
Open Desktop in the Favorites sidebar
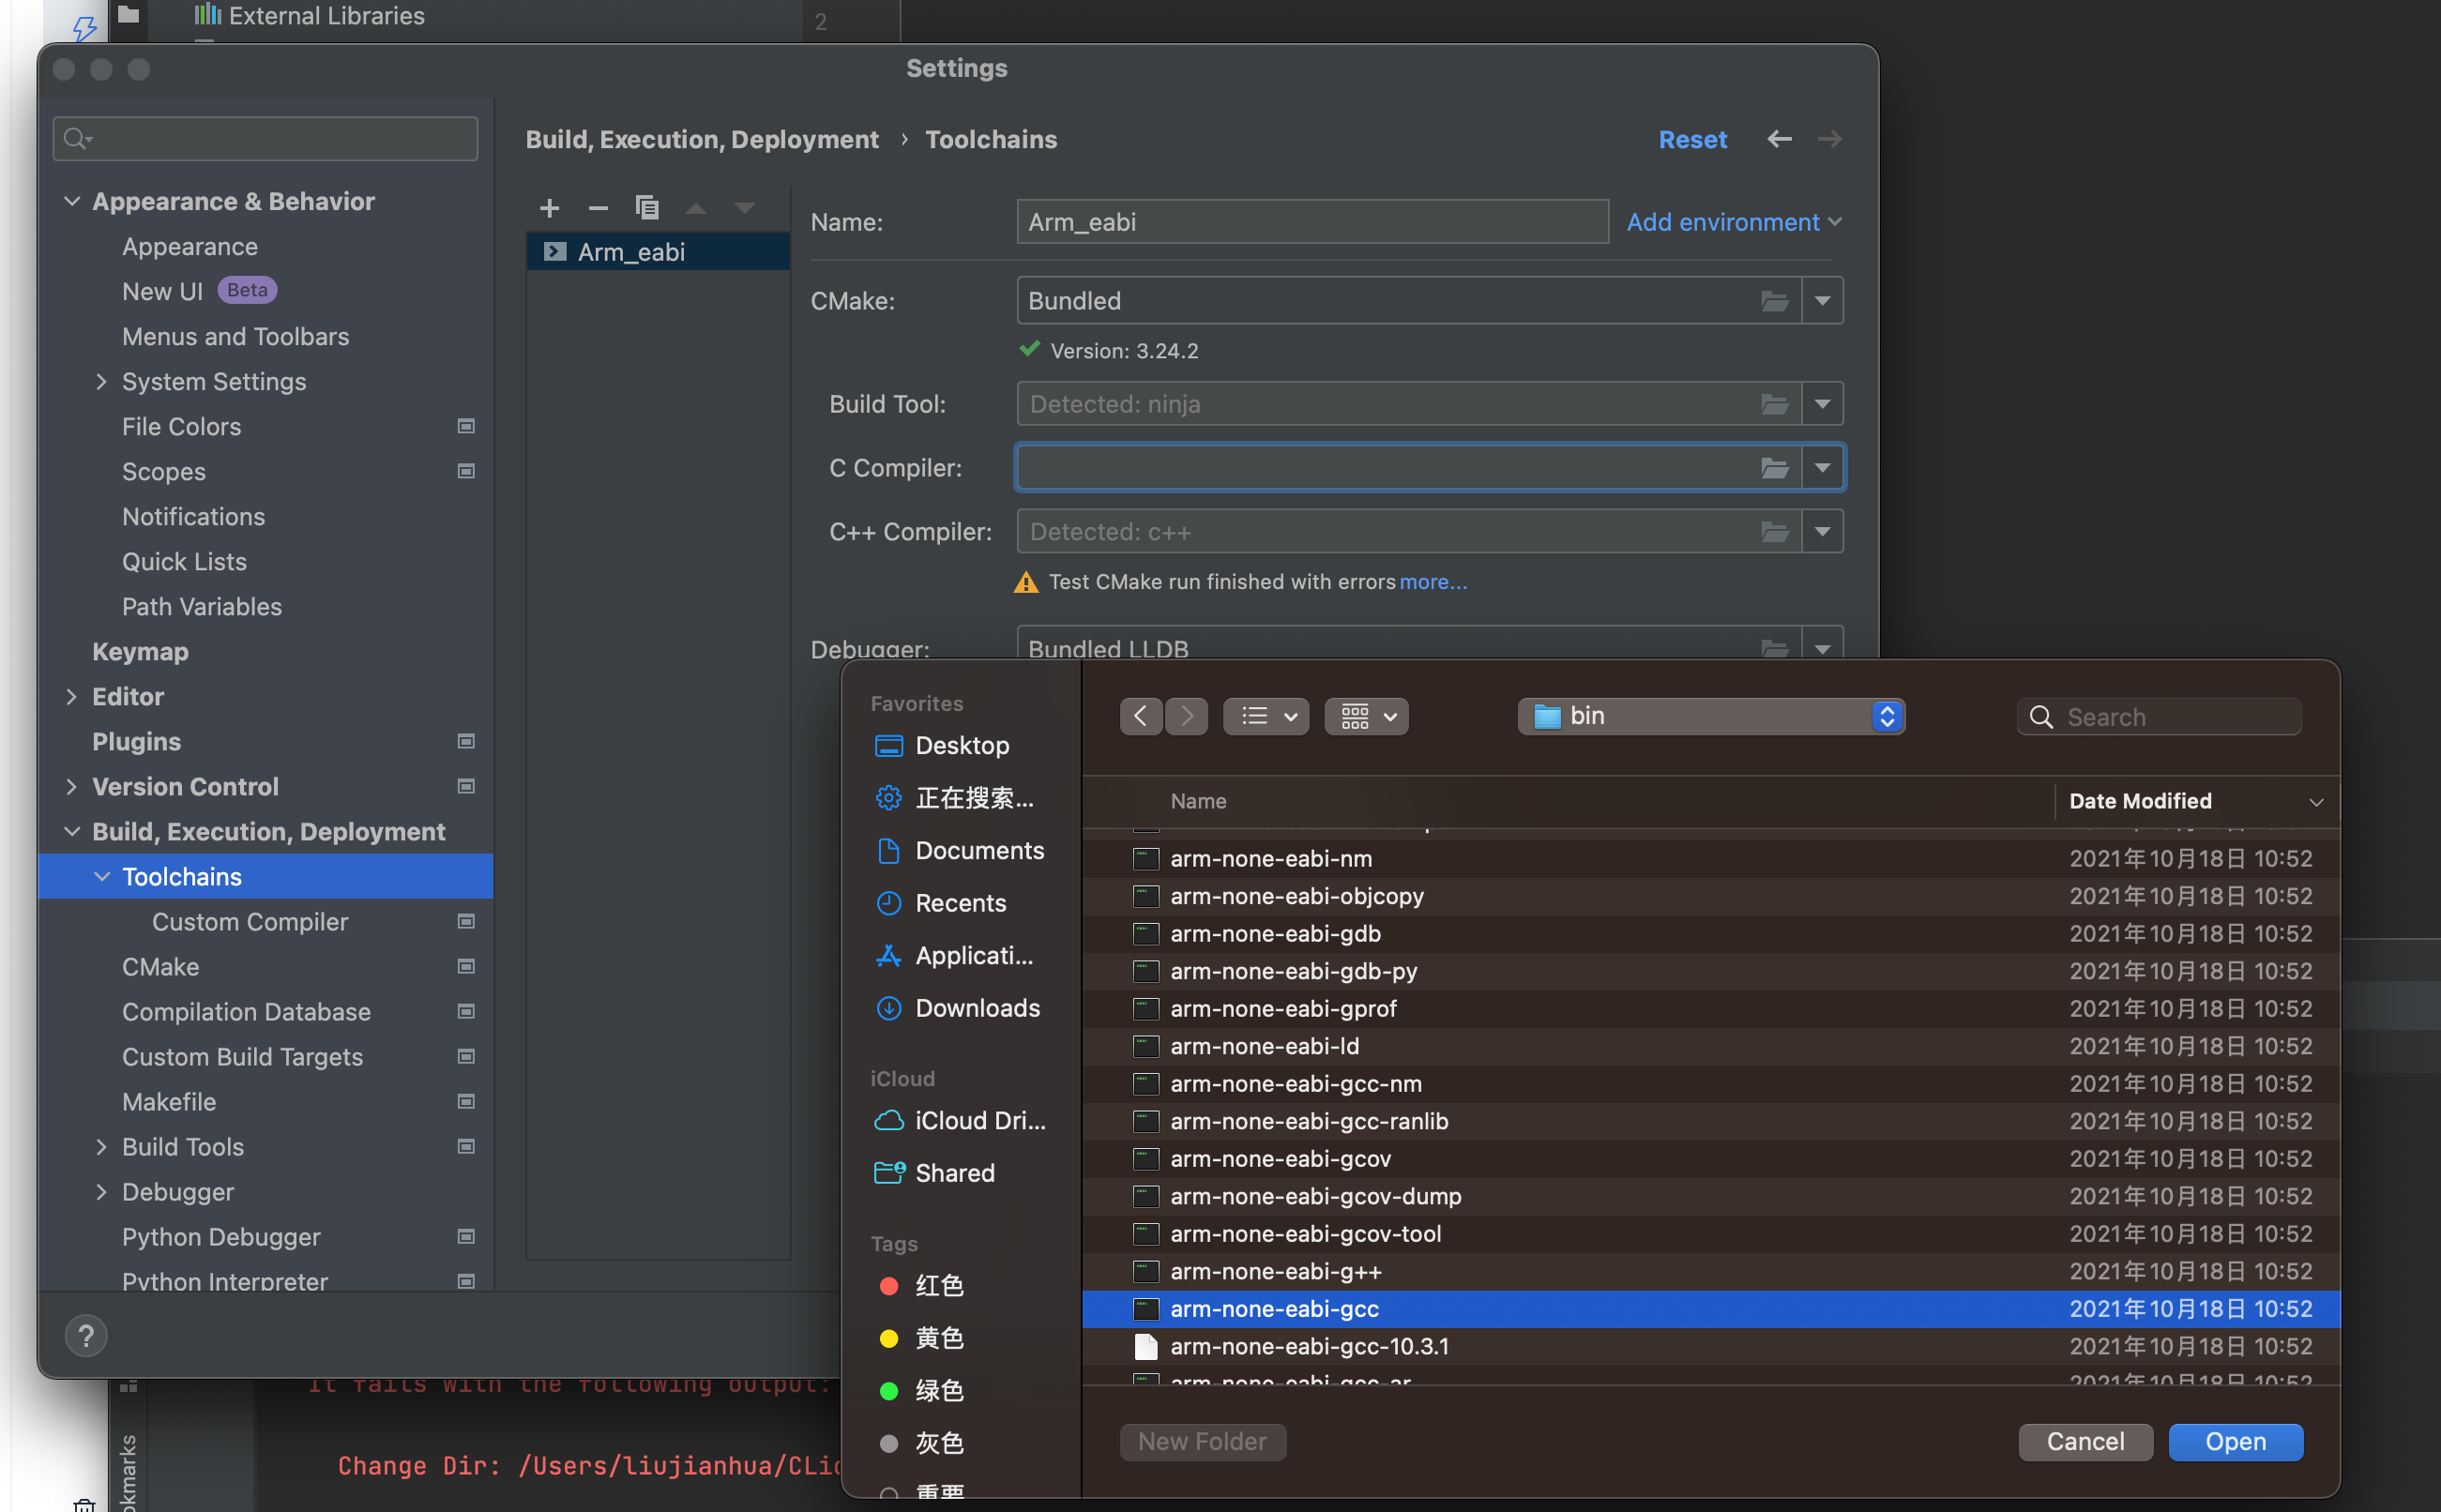(x=942, y=745)
